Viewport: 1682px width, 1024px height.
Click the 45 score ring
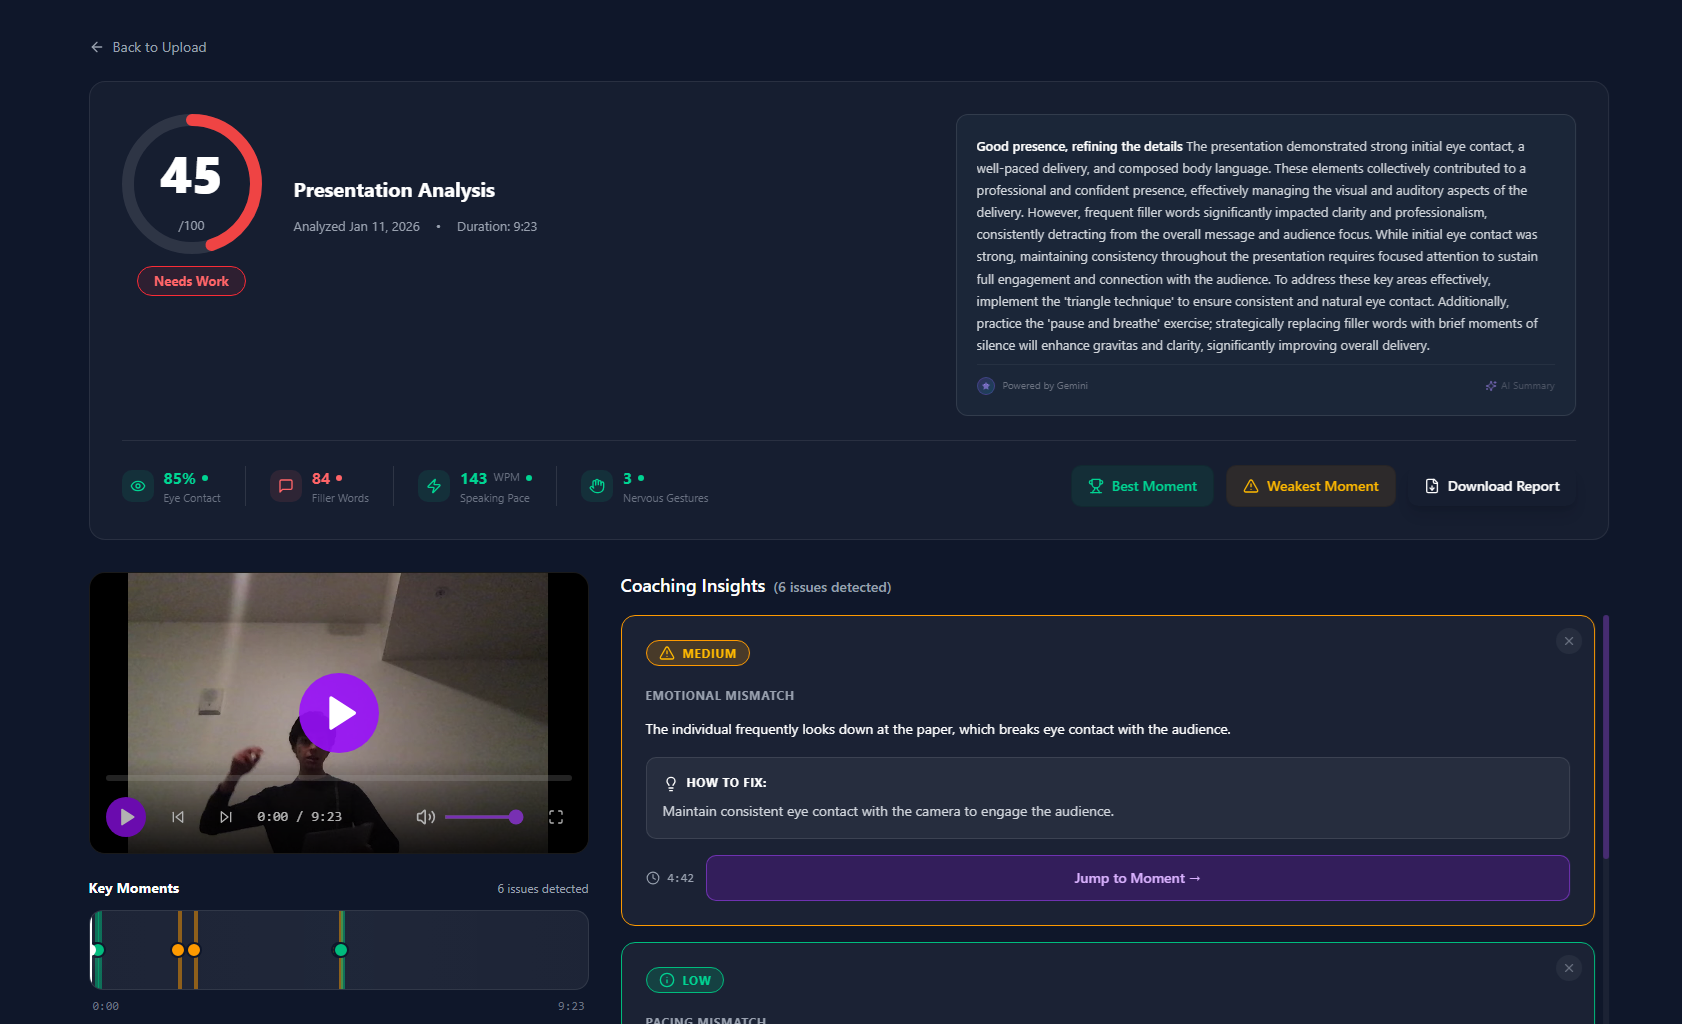tap(192, 184)
